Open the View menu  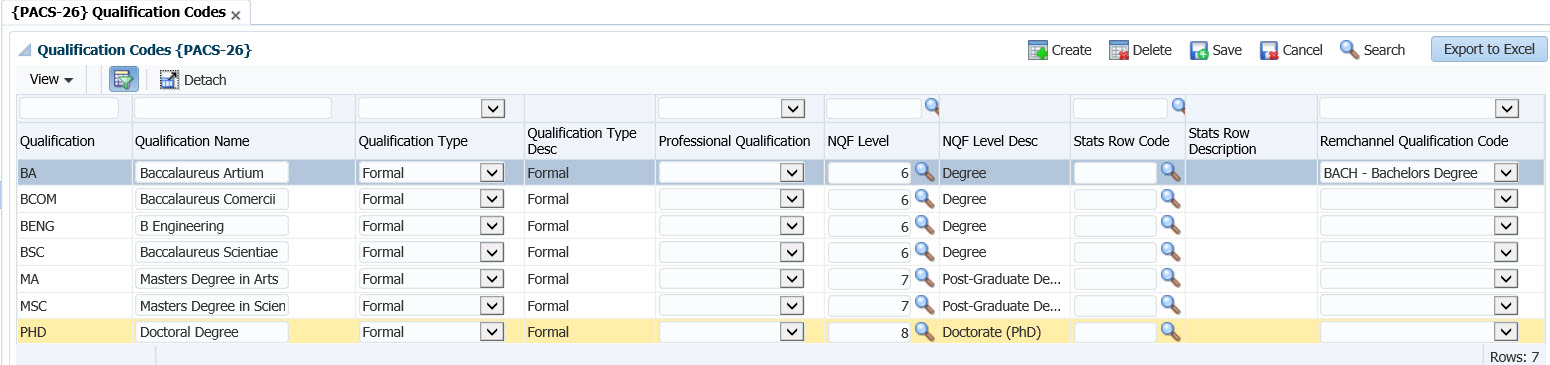pyautogui.click(x=52, y=79)
